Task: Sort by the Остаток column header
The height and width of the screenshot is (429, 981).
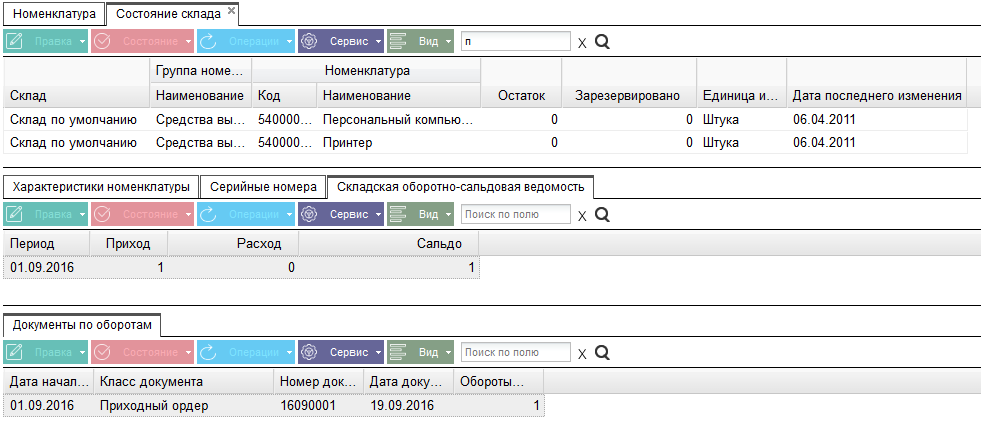Action: click(521, 96)
